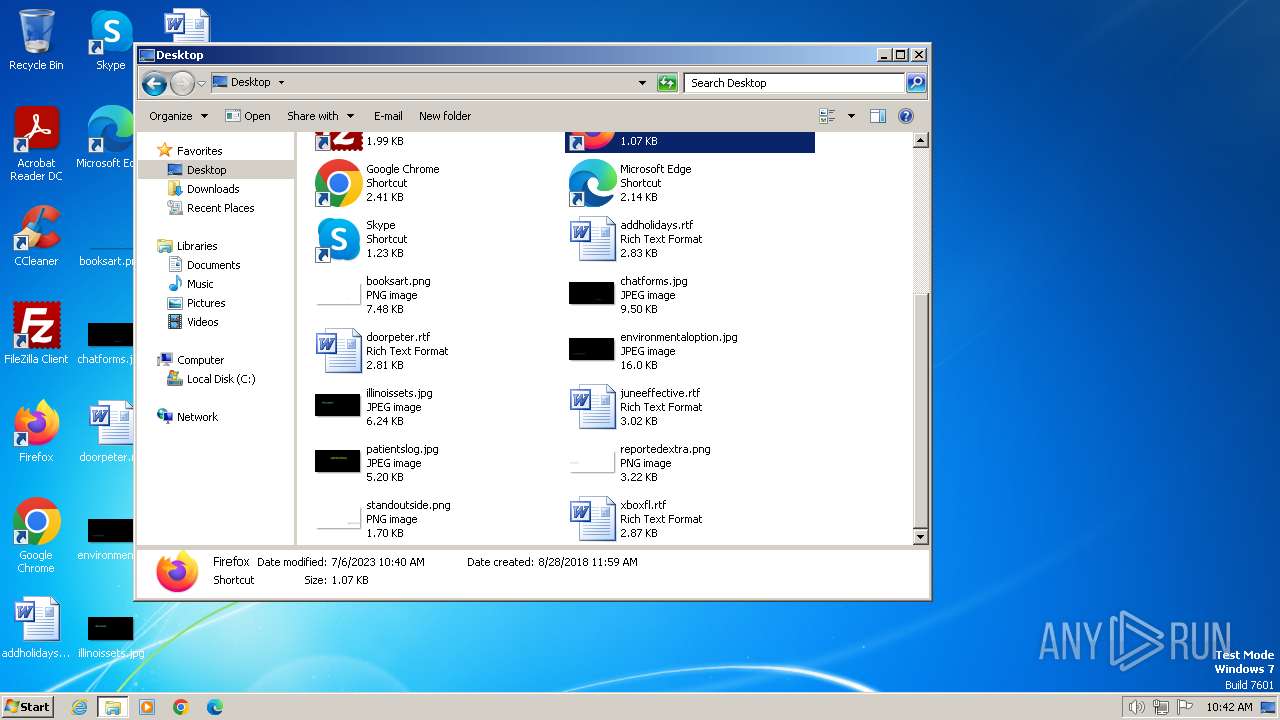This screenshot has height=720, width=1280.
Task: Open Chrome from the taskbar
Action: tap(181, 707)
